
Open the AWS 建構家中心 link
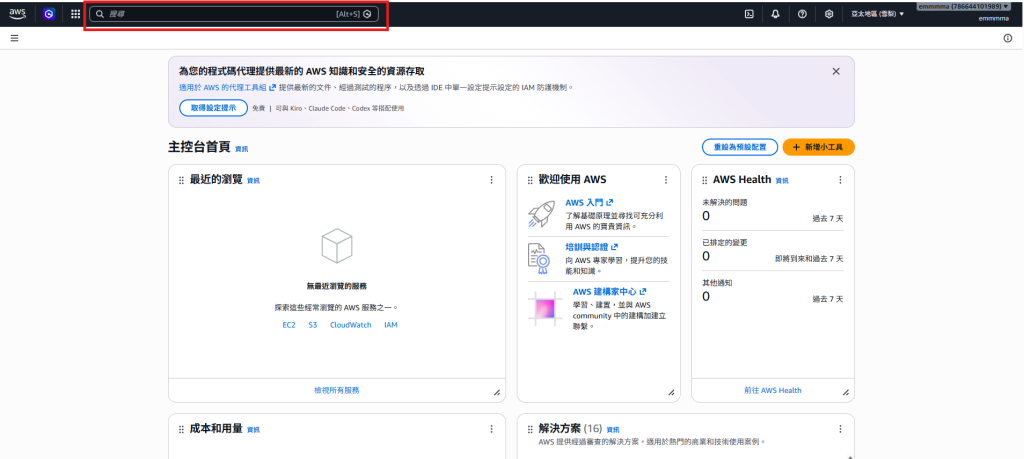coord(609,292)
